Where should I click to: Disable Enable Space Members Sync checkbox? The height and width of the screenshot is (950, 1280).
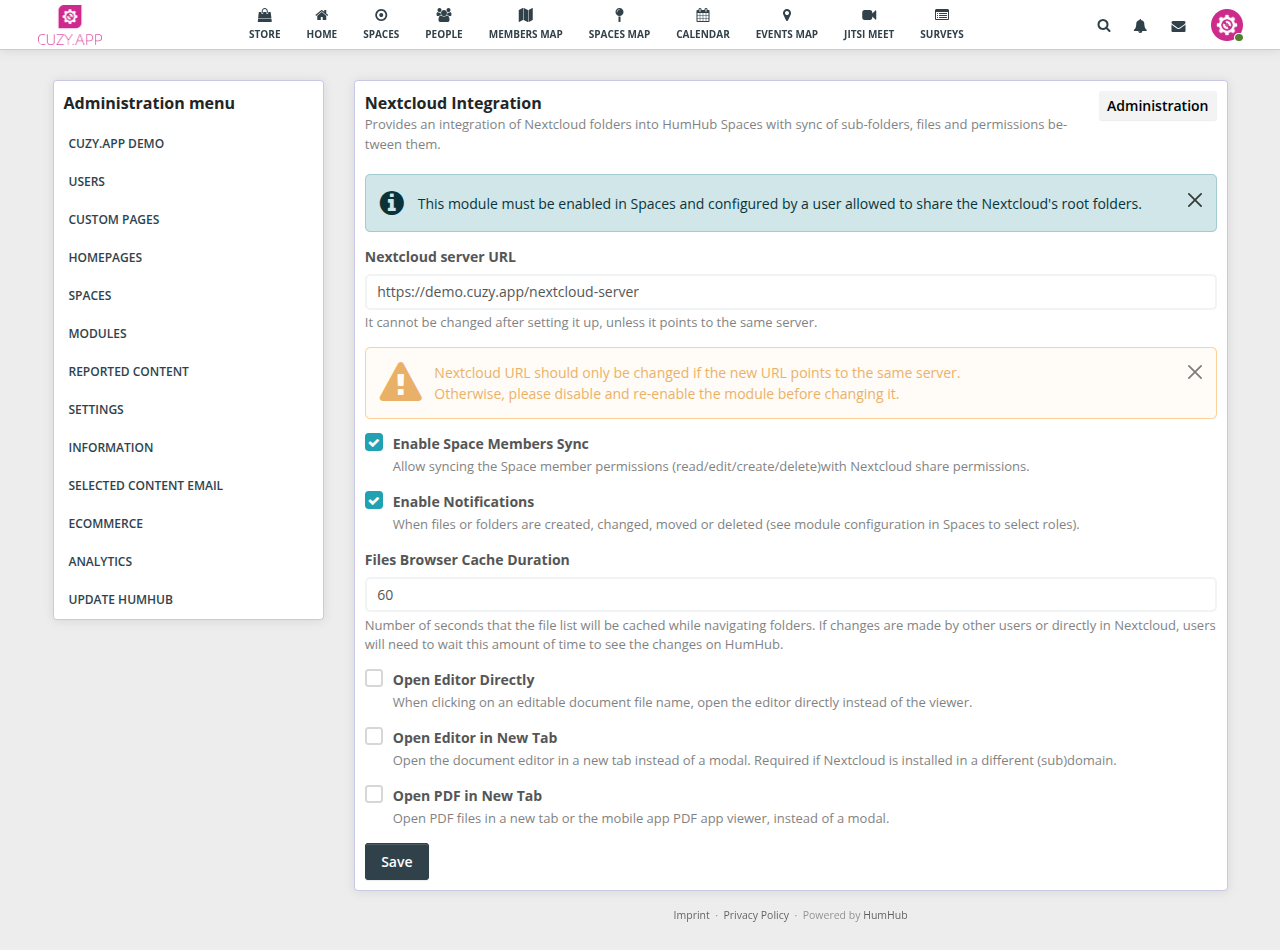pos(374,443)
